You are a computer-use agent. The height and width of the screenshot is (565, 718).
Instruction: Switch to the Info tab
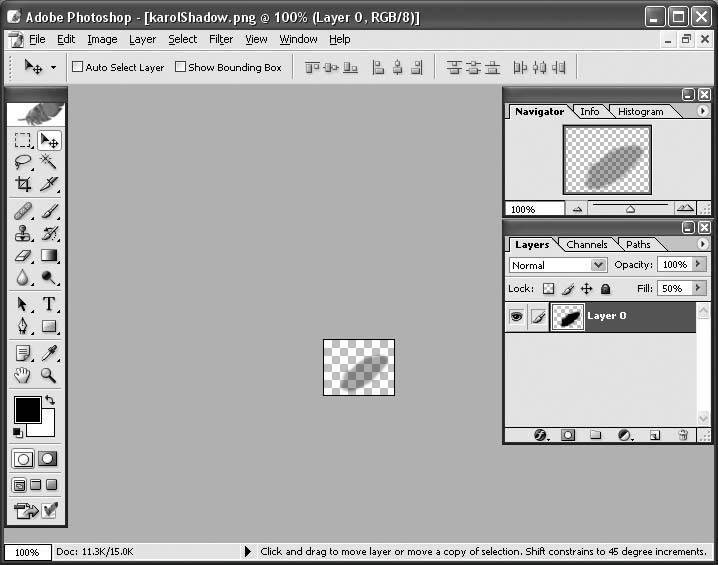(589, 112)
